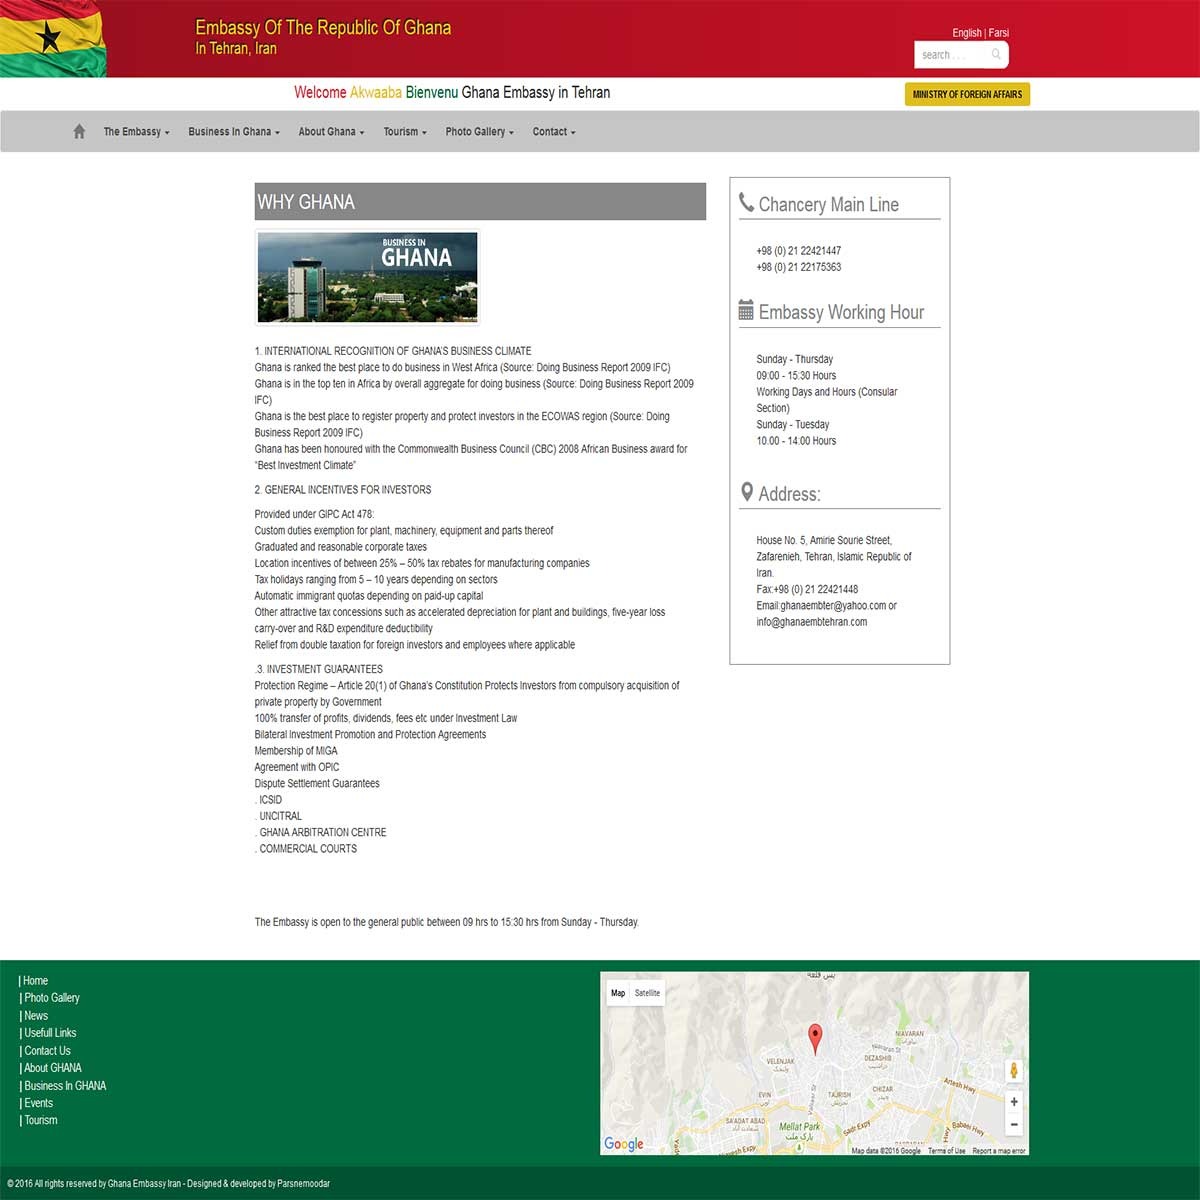Click the Google logo on map

click(x=624, y=1144)
